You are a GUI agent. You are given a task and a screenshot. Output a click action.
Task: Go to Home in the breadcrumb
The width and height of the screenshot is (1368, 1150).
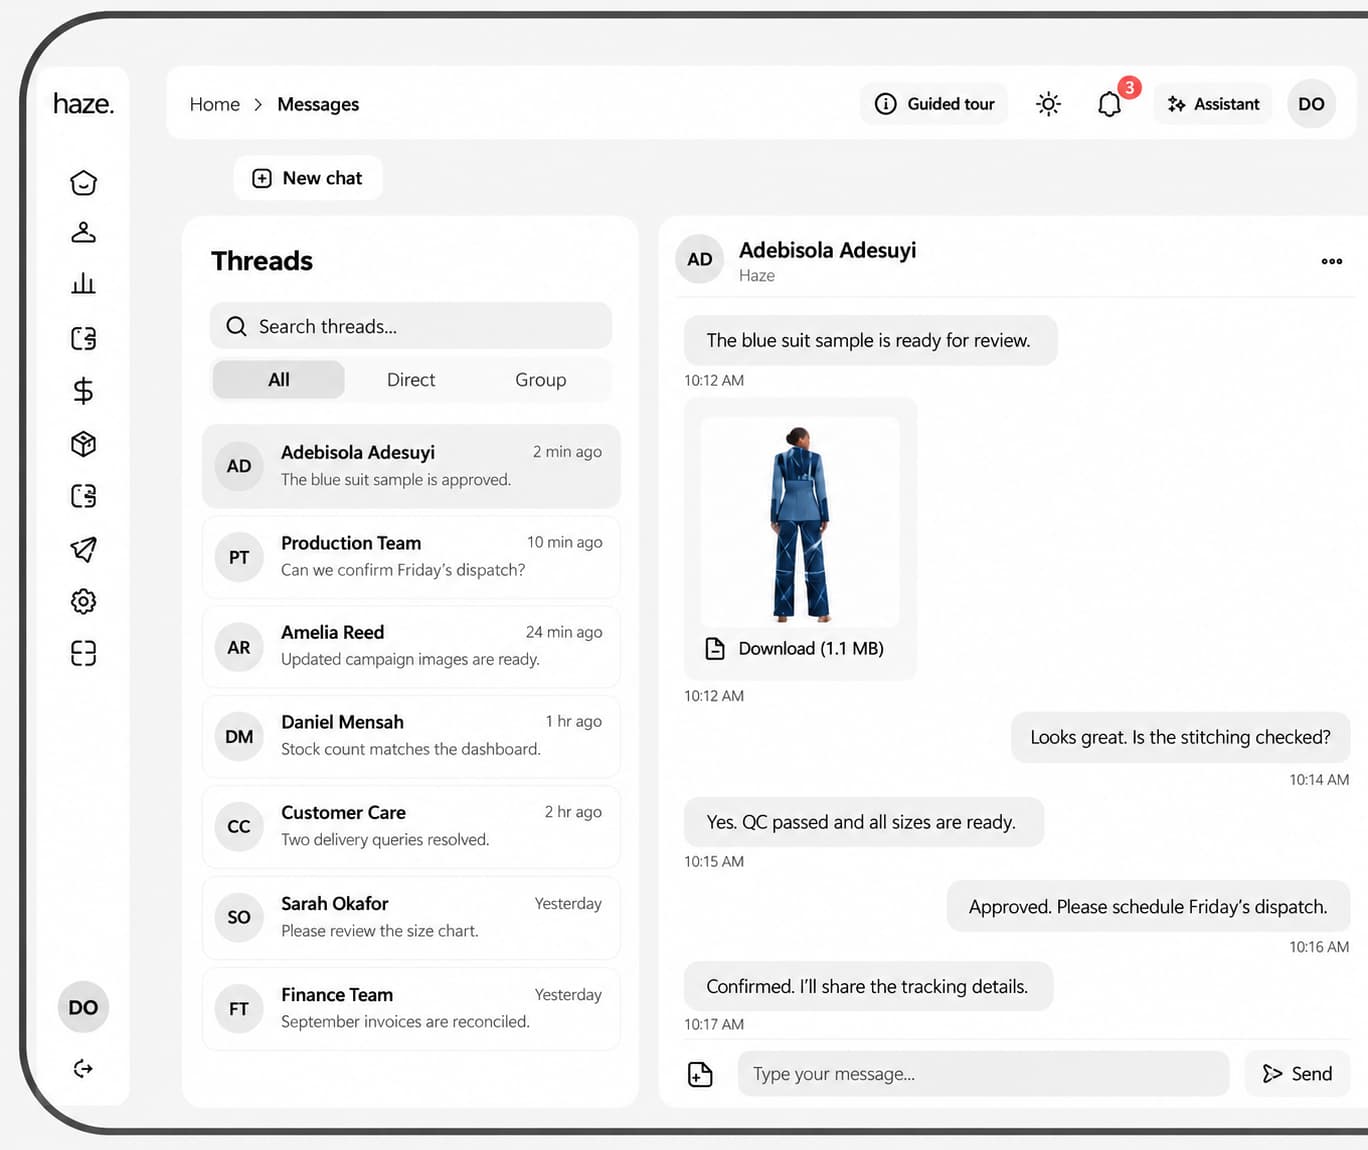click(215, 104)
